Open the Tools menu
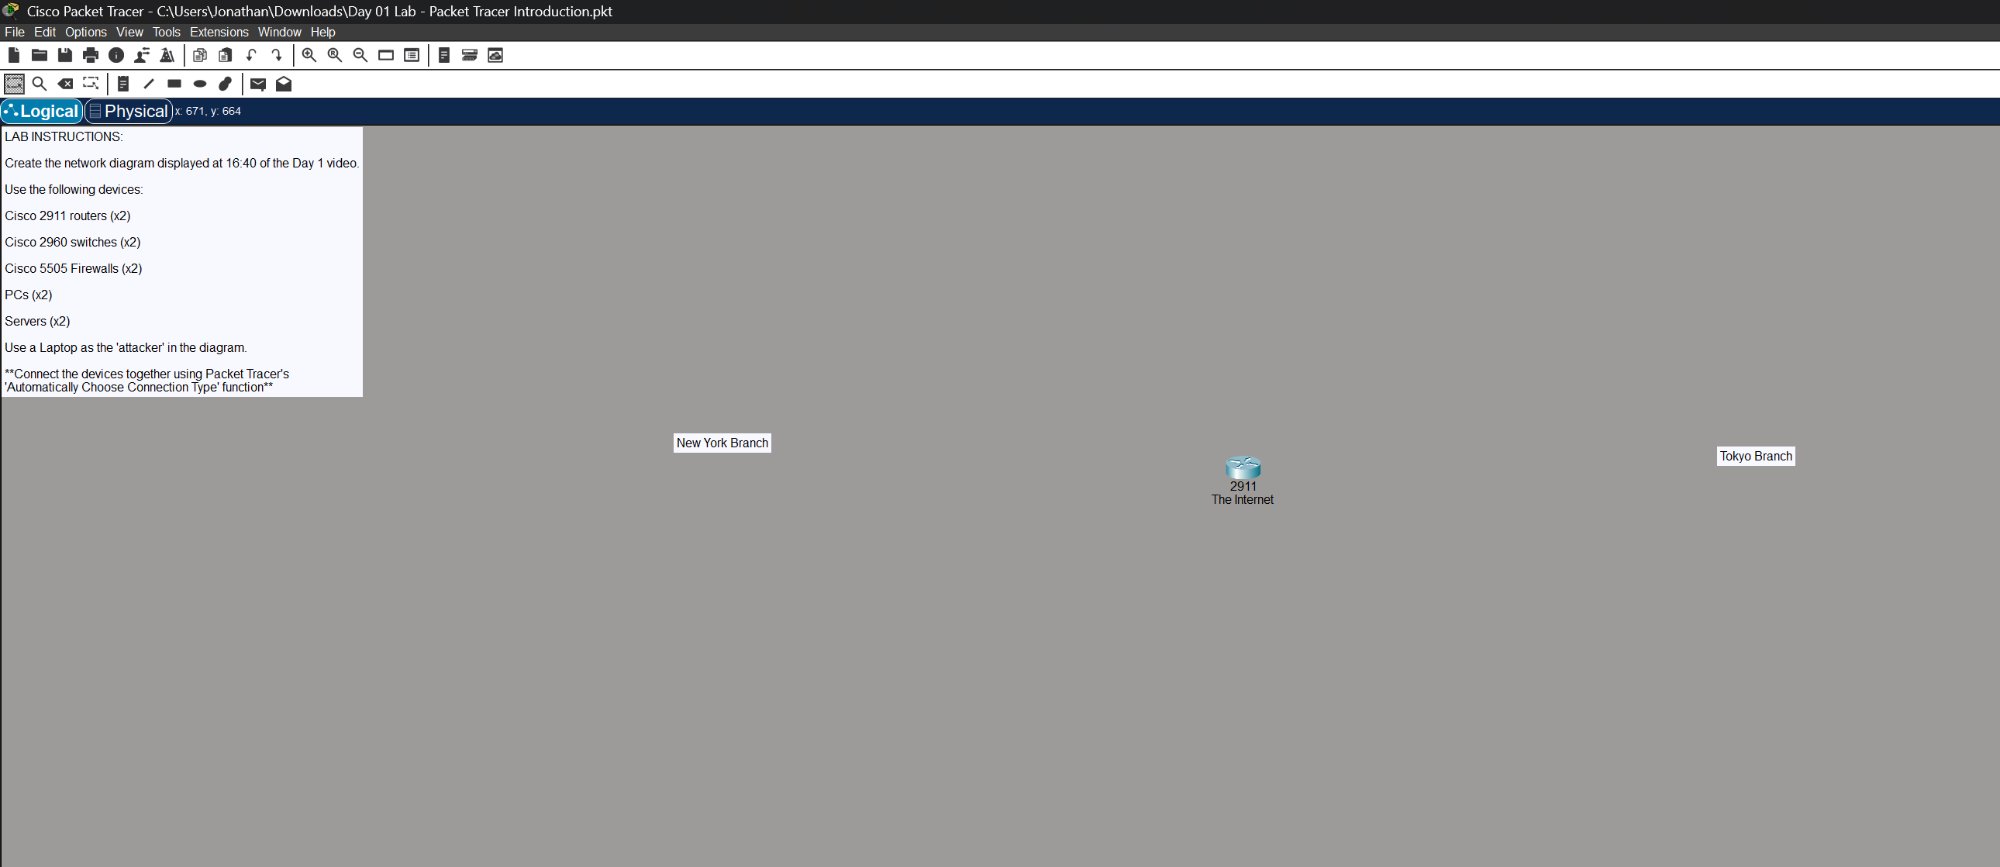The image size is (2000, 867). pos(167,32)
